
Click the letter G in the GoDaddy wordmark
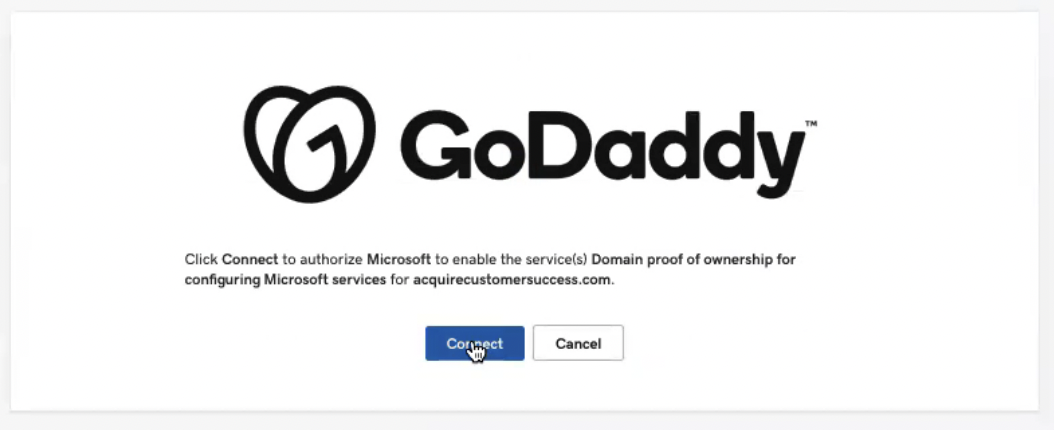pyautogui.click(x=436, y=144)
